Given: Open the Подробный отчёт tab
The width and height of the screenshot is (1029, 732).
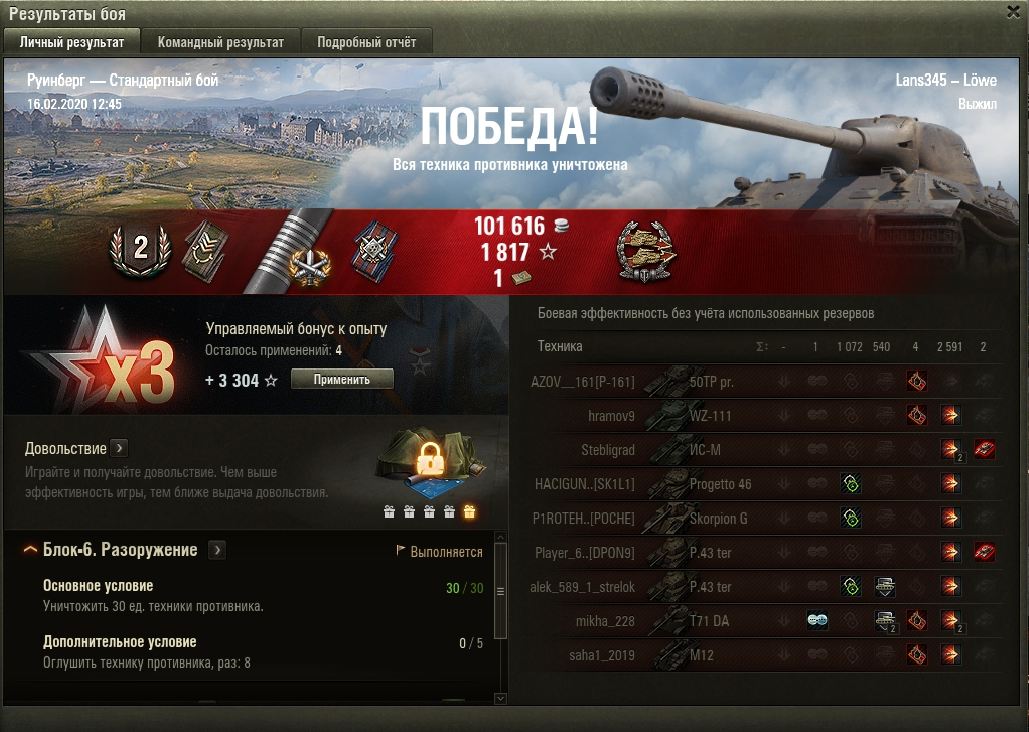Looking at the screenshot, I should coord(366,42).
